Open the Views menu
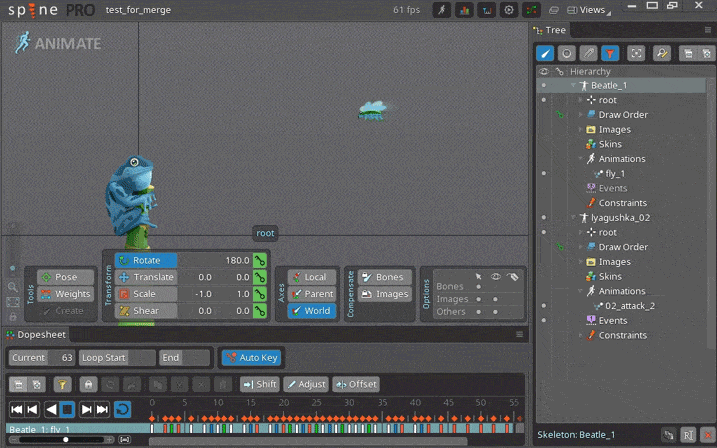 [x=589, y=10]
